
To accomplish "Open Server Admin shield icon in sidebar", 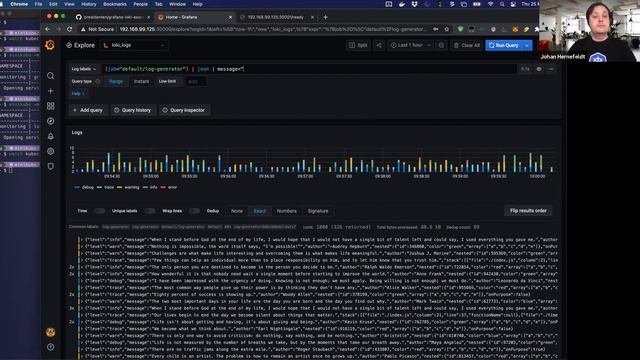I will pos(50,167).
